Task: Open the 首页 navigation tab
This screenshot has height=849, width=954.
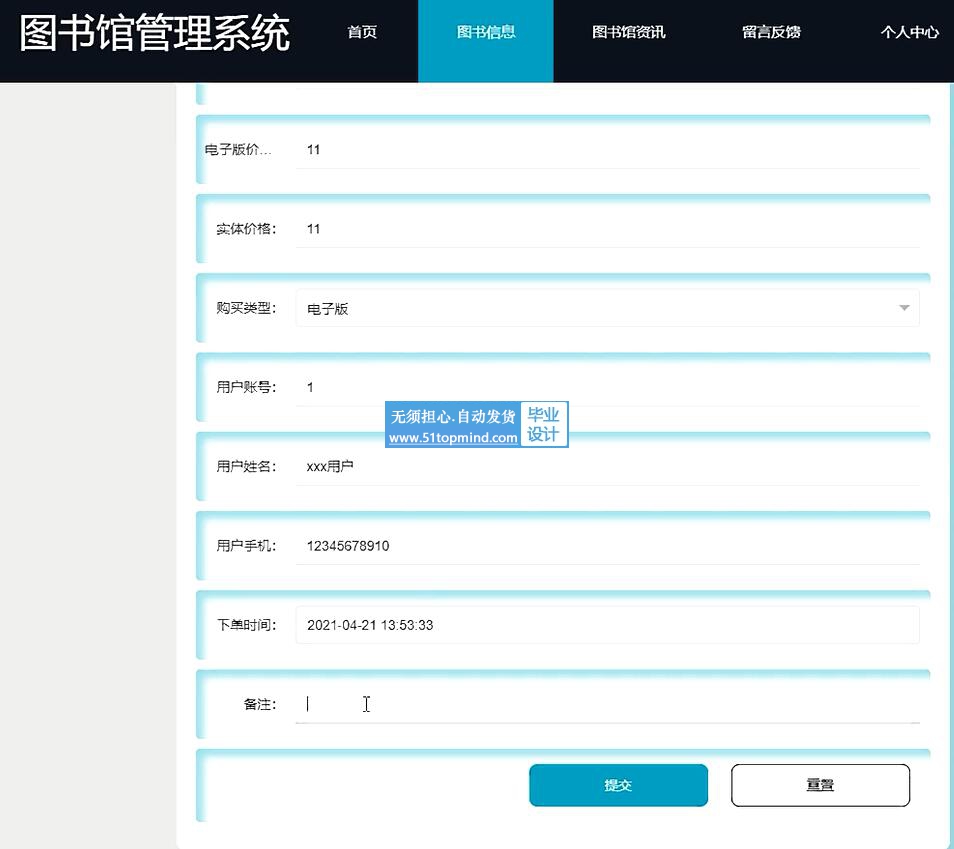Action: click(362, 32)
